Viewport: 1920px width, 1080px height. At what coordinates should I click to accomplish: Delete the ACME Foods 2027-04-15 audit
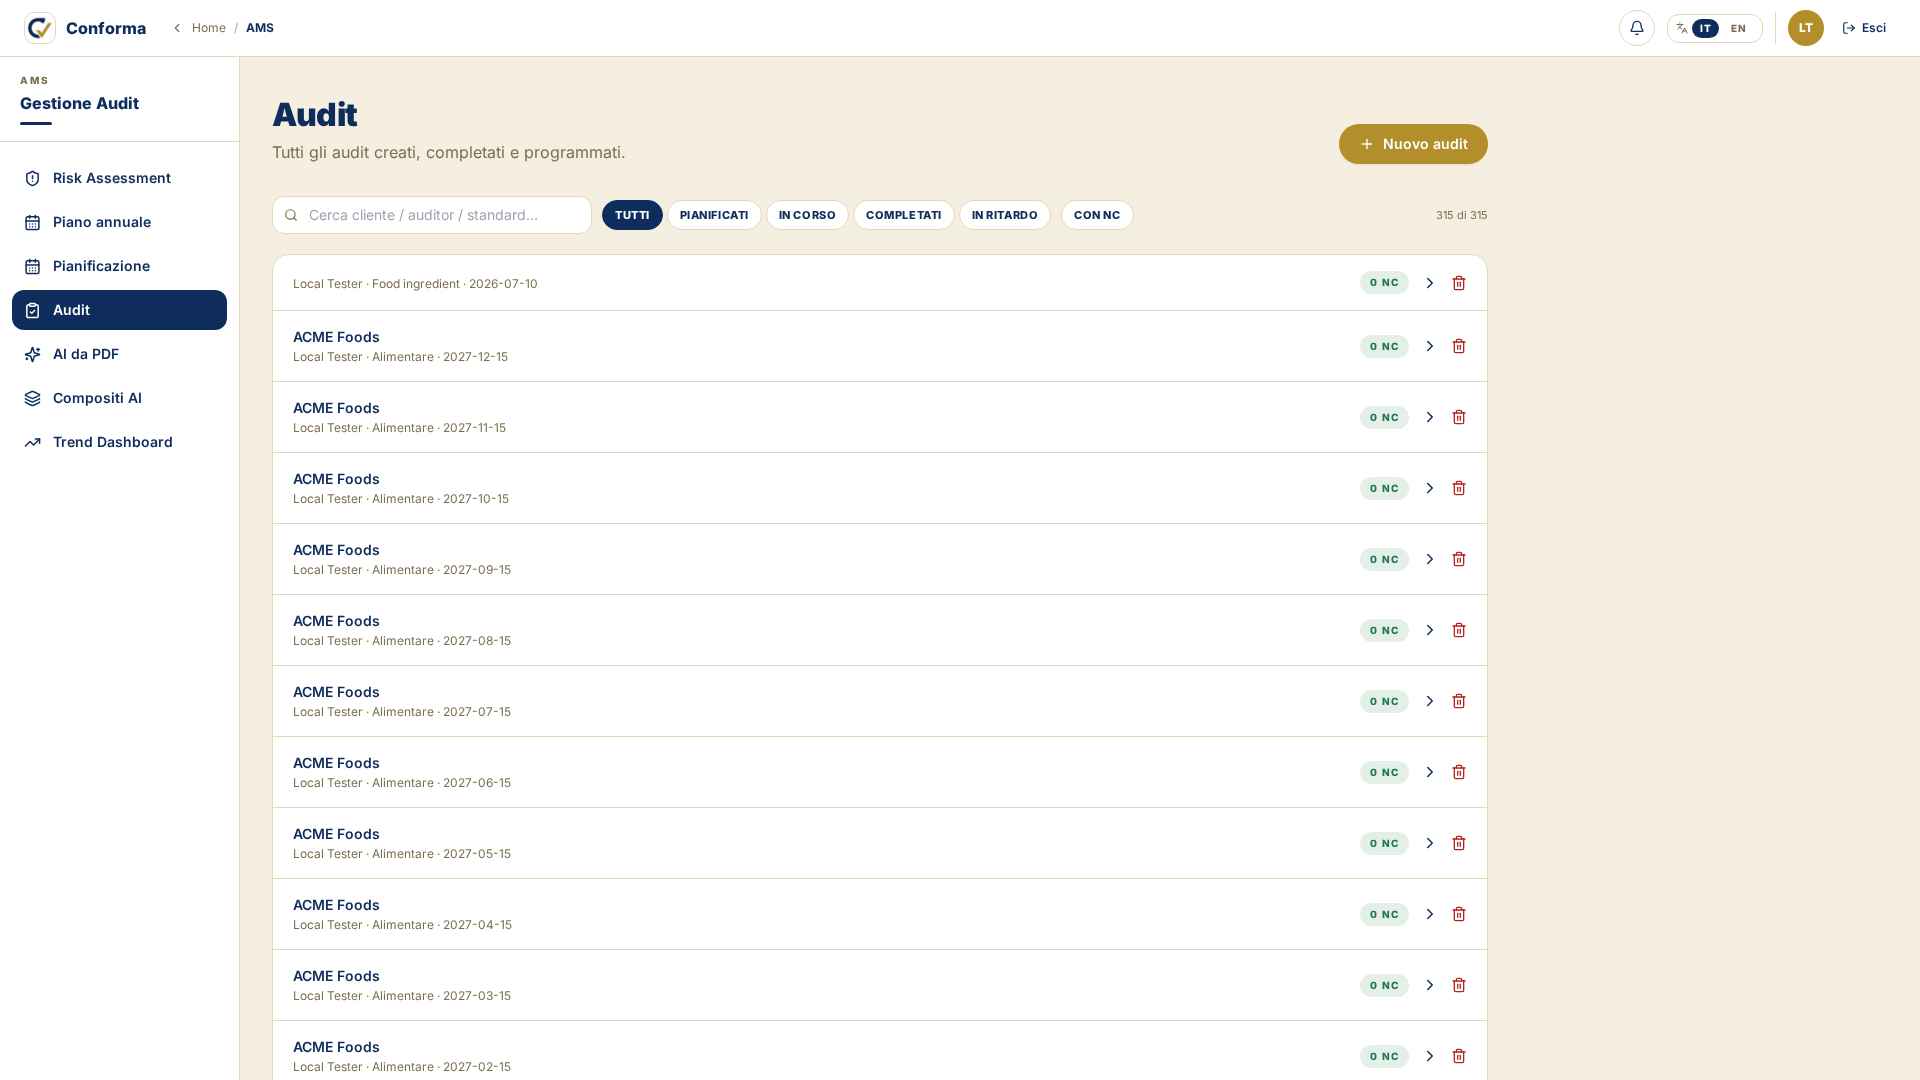pos(1459,914)
